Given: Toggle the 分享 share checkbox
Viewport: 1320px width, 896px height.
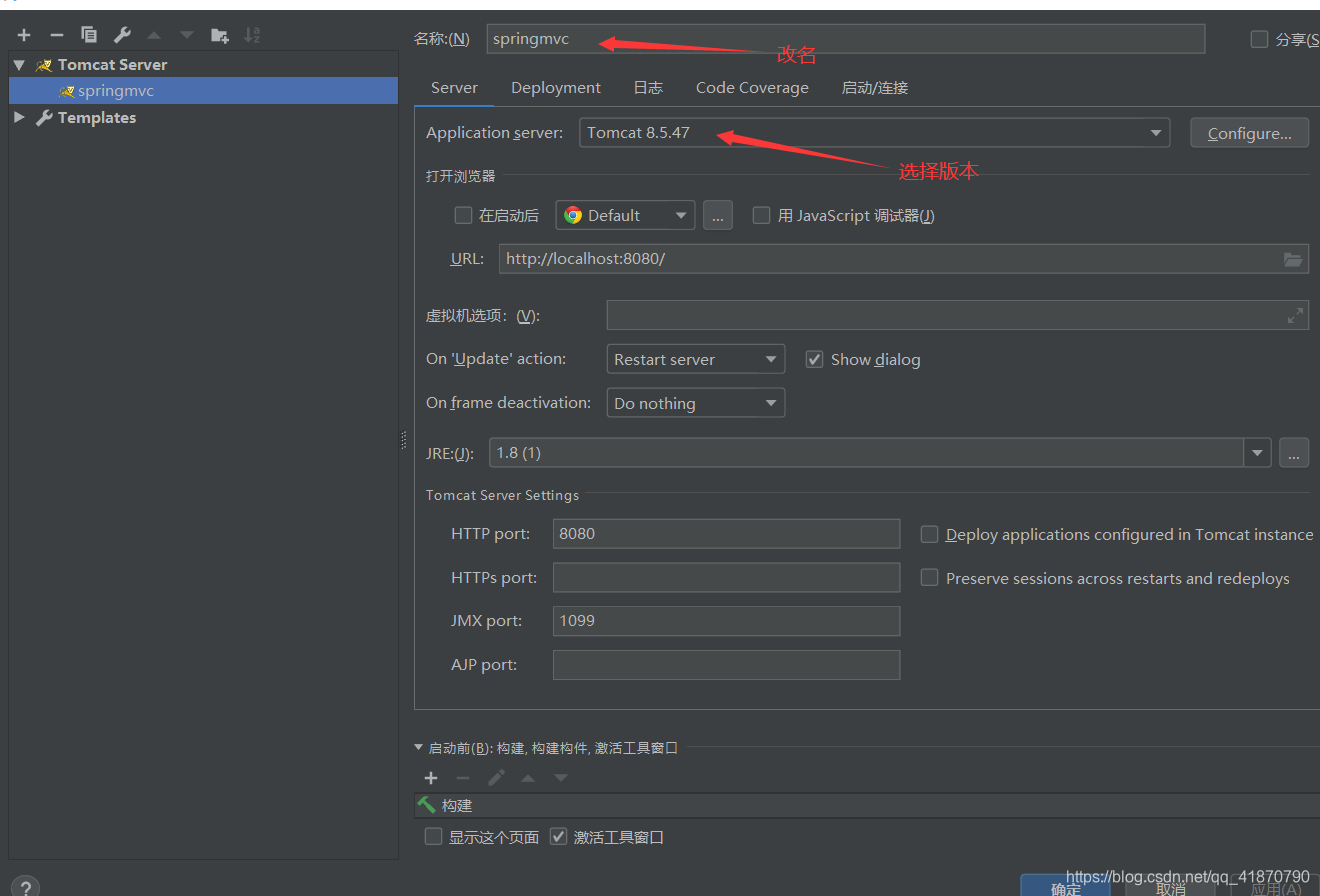Looking at the screenshot, I should click(x=1259, y=39).
